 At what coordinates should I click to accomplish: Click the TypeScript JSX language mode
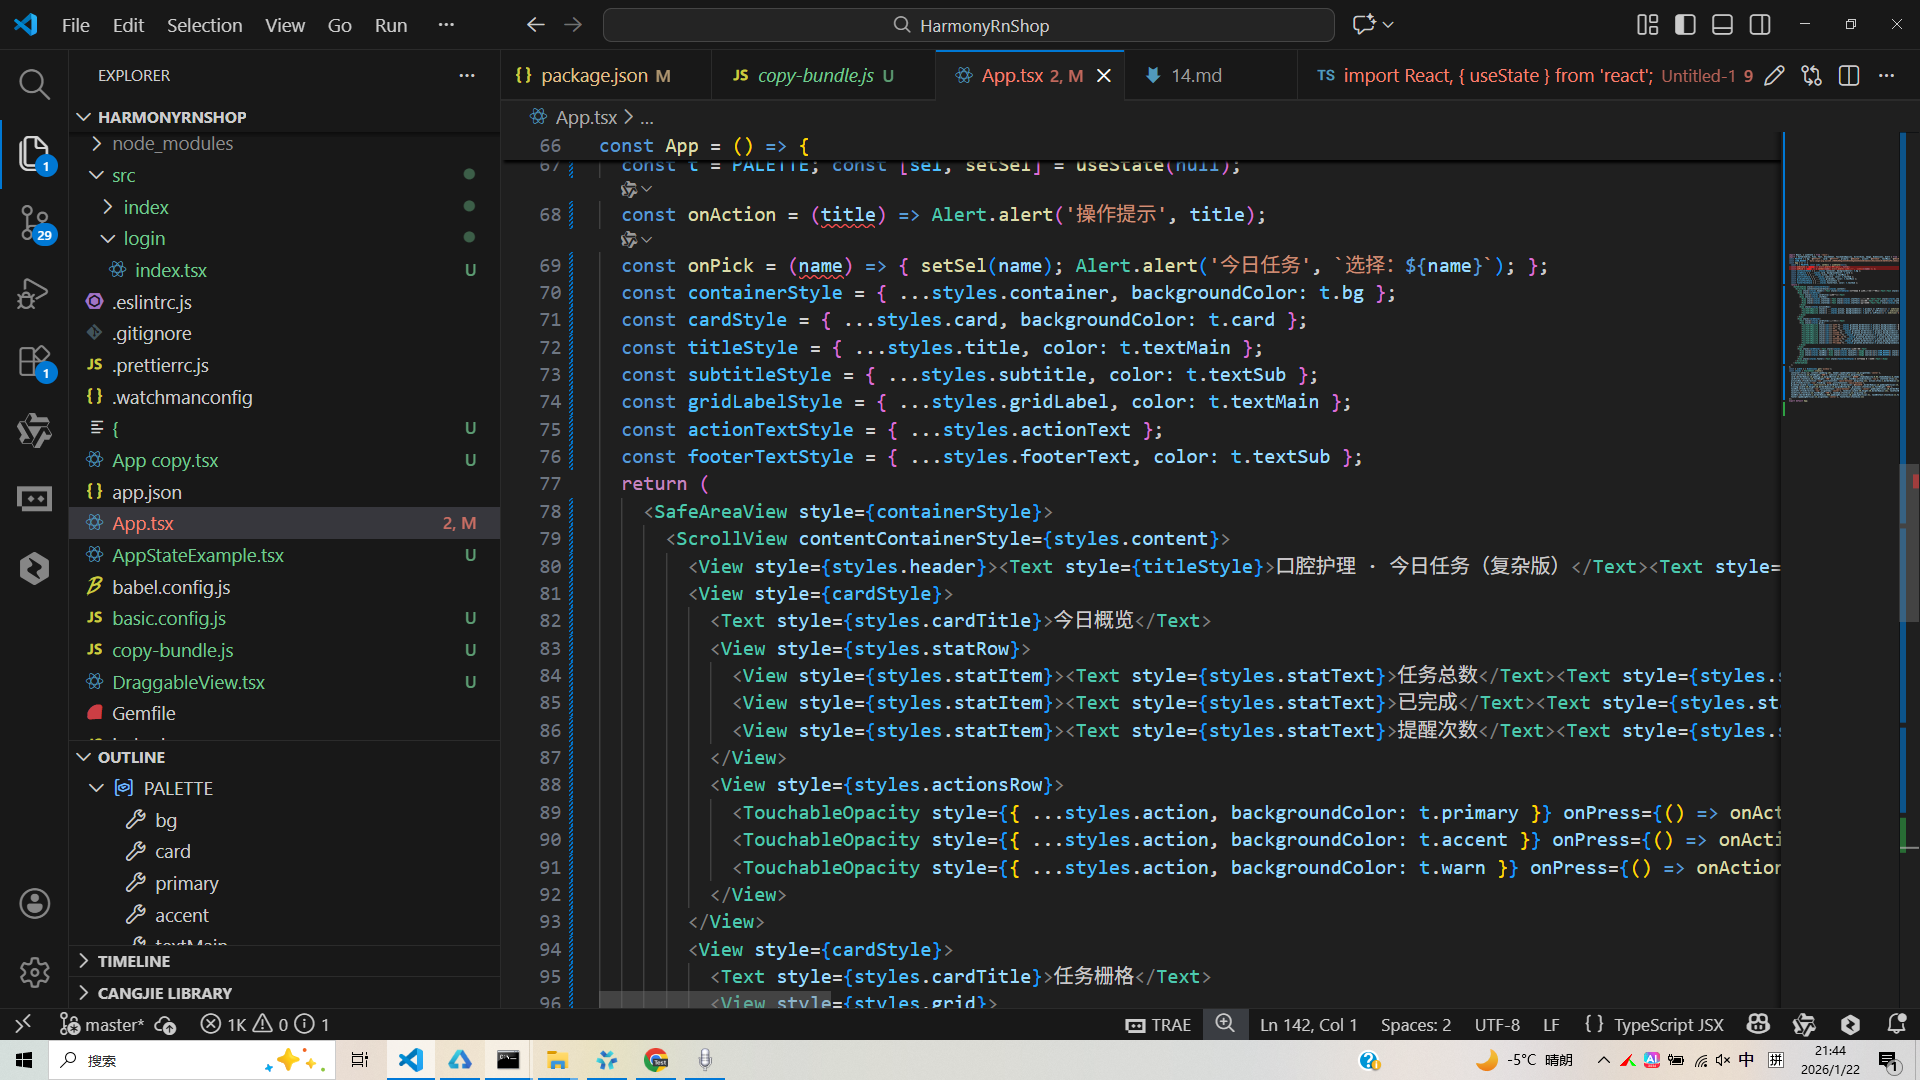coord(1668,1024)
